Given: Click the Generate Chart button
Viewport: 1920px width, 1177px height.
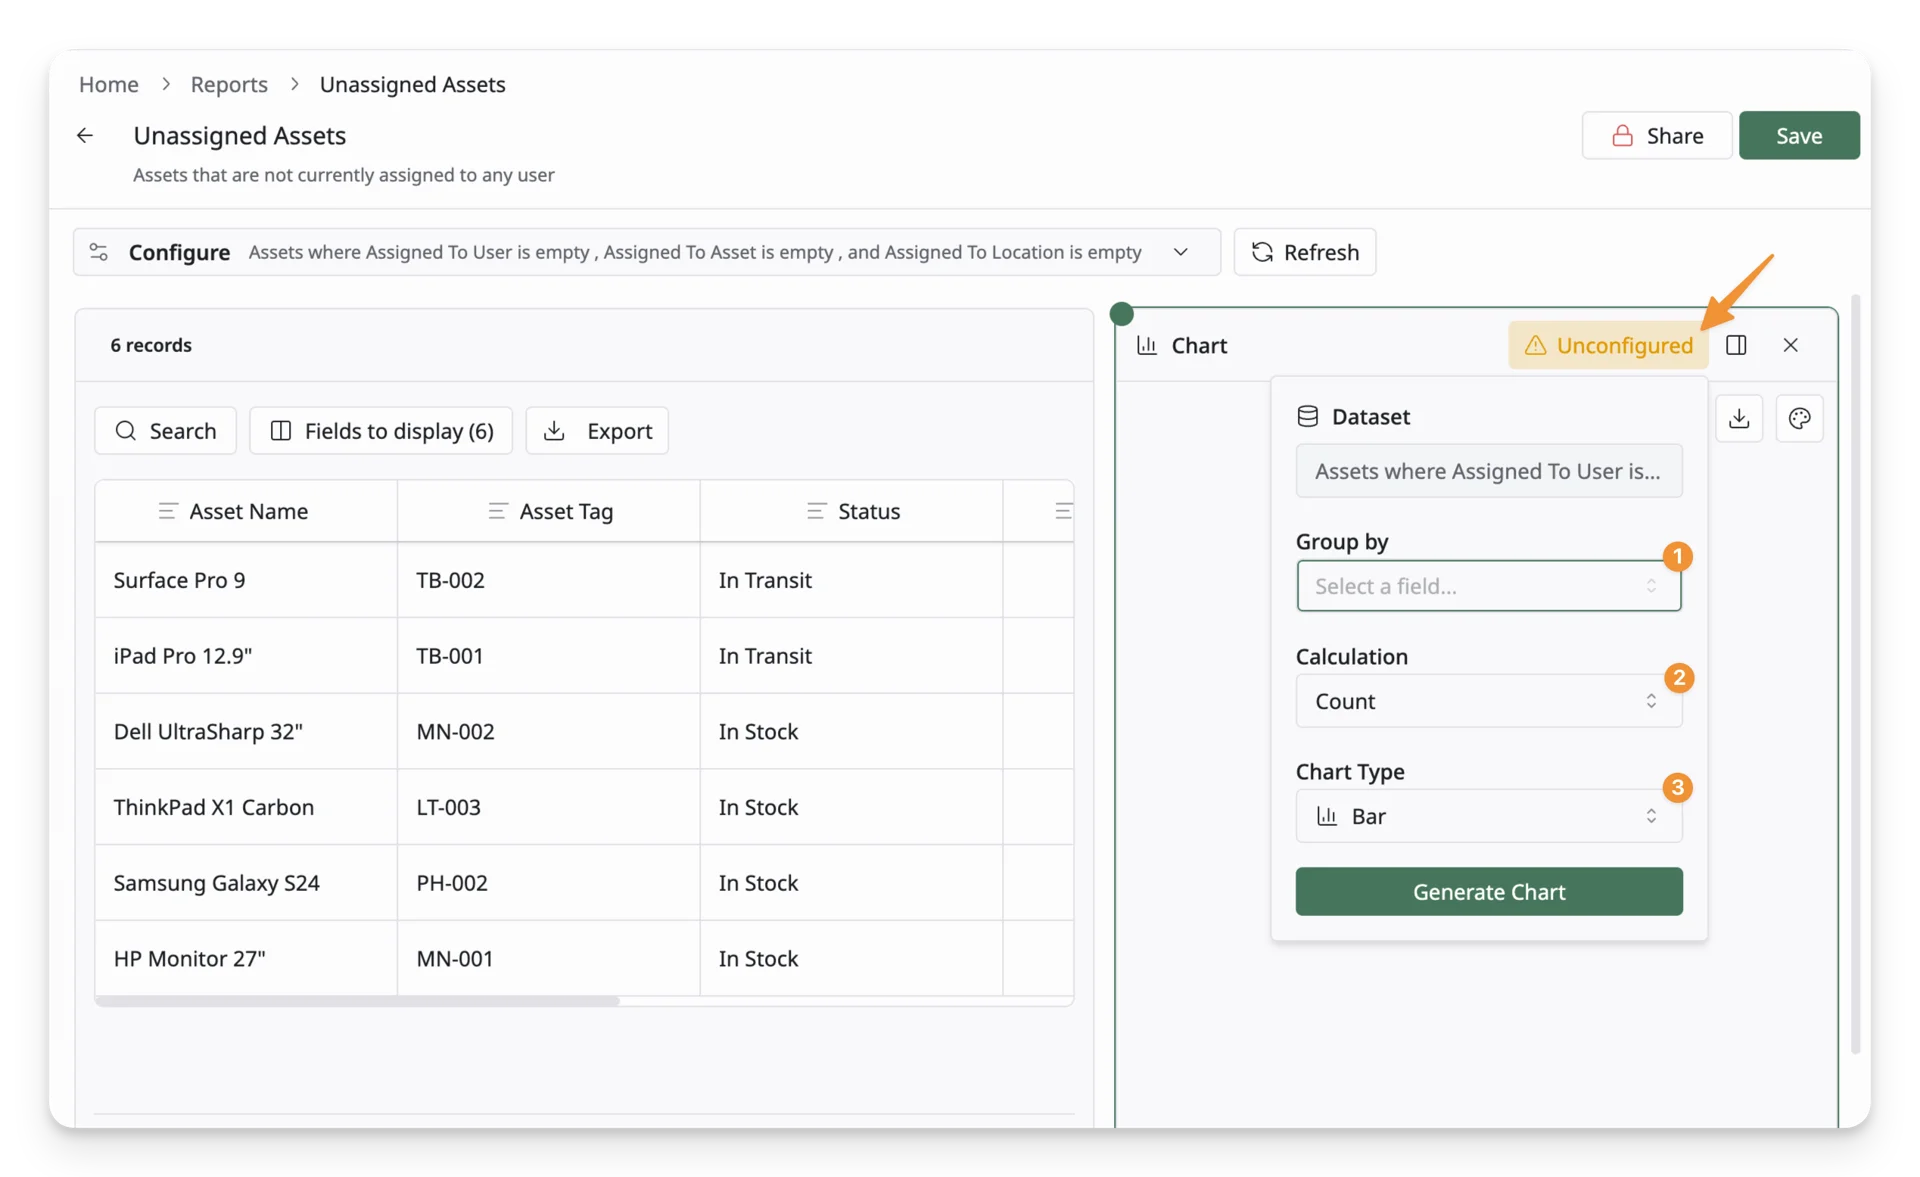Looking at the screenshot, I should 1488,891.
